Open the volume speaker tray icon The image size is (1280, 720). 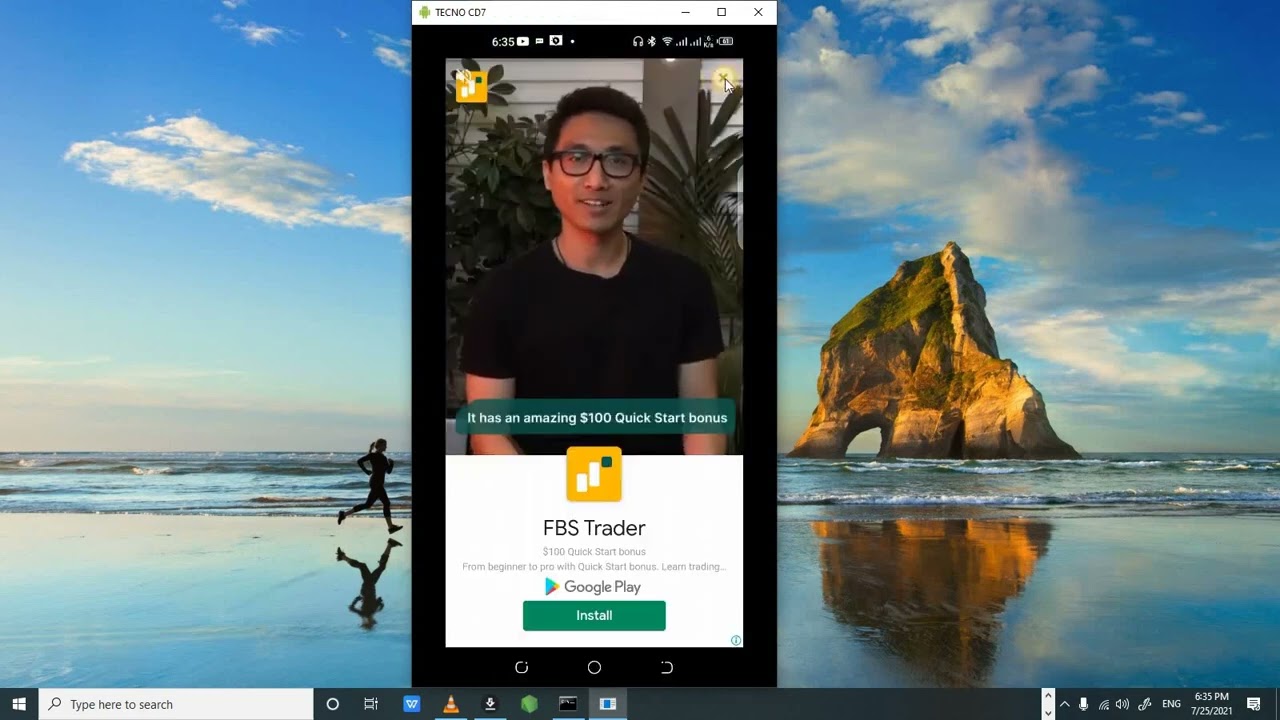[1122, 704]
